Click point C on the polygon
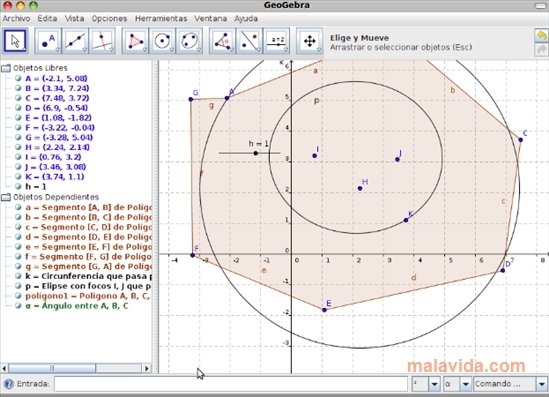The height and width of the screenshot is (397, 549). tap(521, 140)
